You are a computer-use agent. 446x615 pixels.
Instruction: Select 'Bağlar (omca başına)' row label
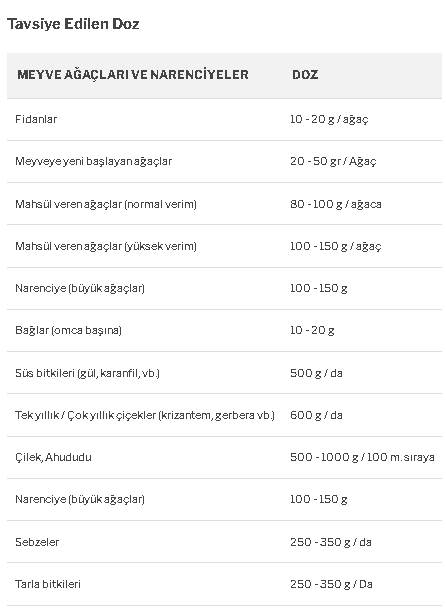68,330
